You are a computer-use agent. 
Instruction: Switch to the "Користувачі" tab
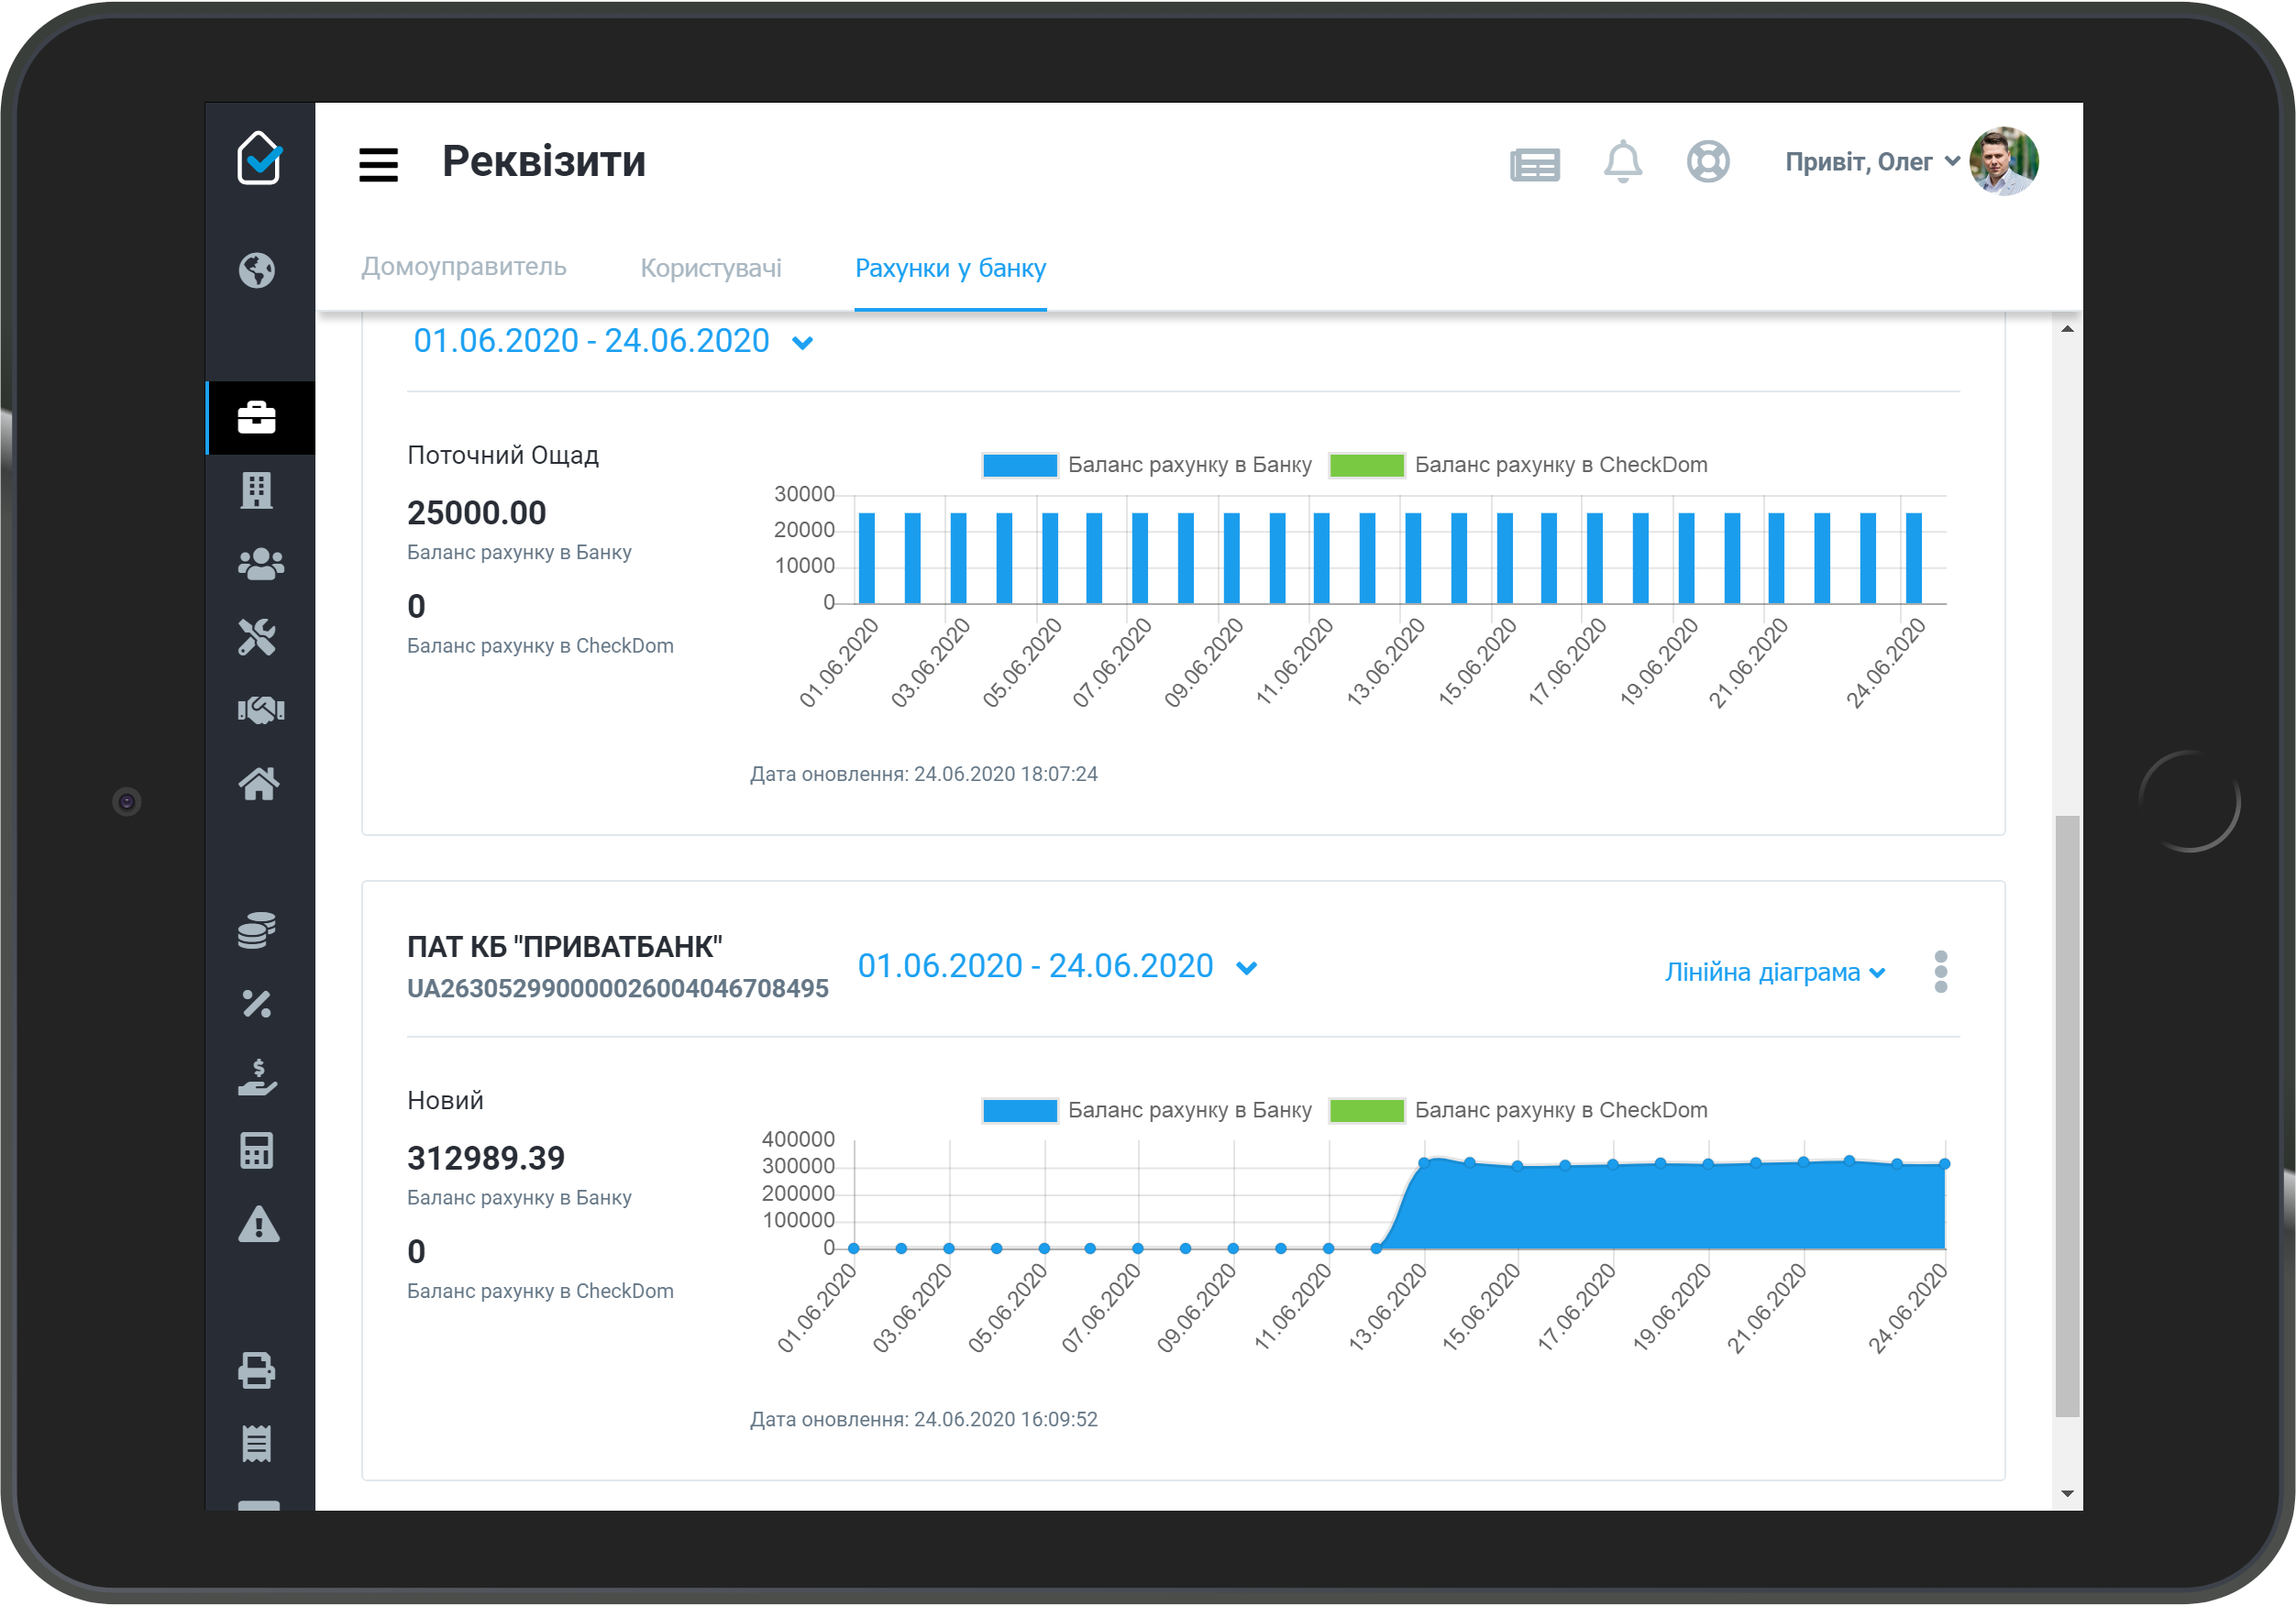click(x=711, y=268)
